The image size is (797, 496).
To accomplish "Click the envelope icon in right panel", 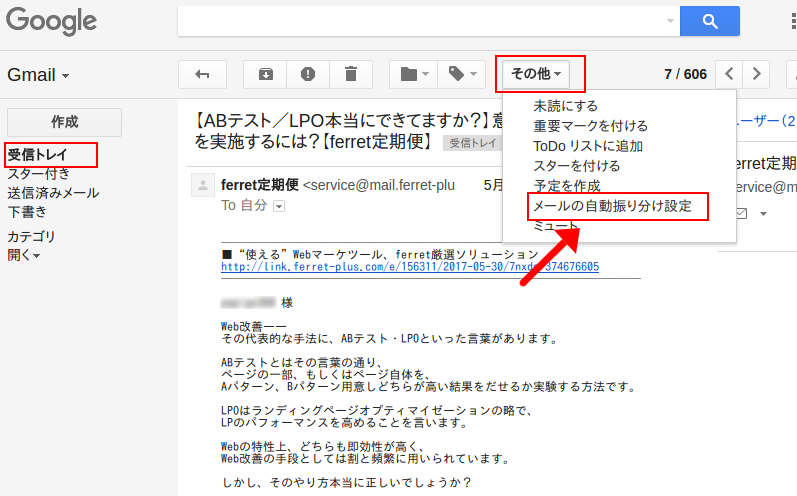I will (742, 214).
